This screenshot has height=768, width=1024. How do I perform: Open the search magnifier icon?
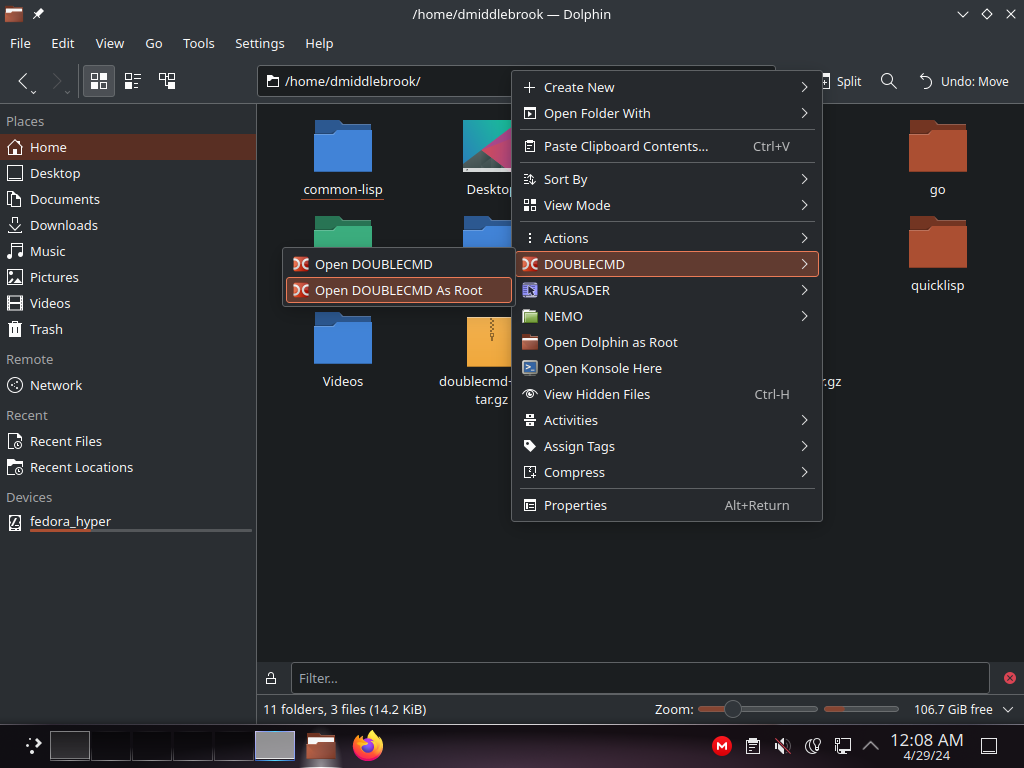pyautogui.click(x=888, y=81)
